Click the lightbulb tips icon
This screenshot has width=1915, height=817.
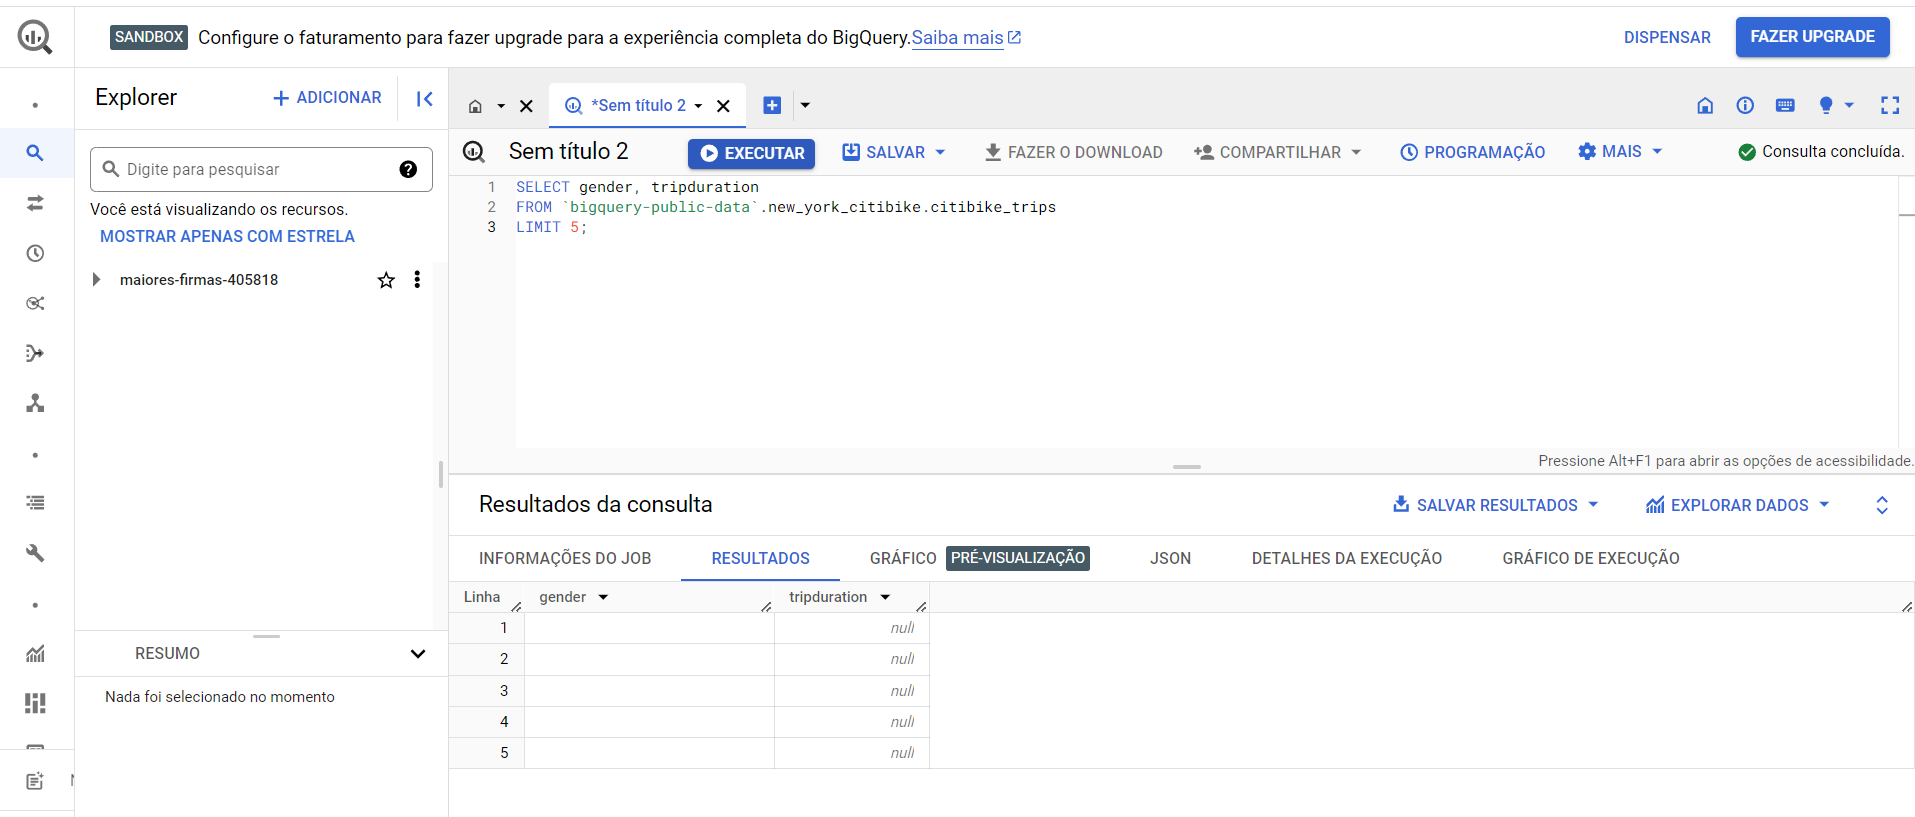1826,105
